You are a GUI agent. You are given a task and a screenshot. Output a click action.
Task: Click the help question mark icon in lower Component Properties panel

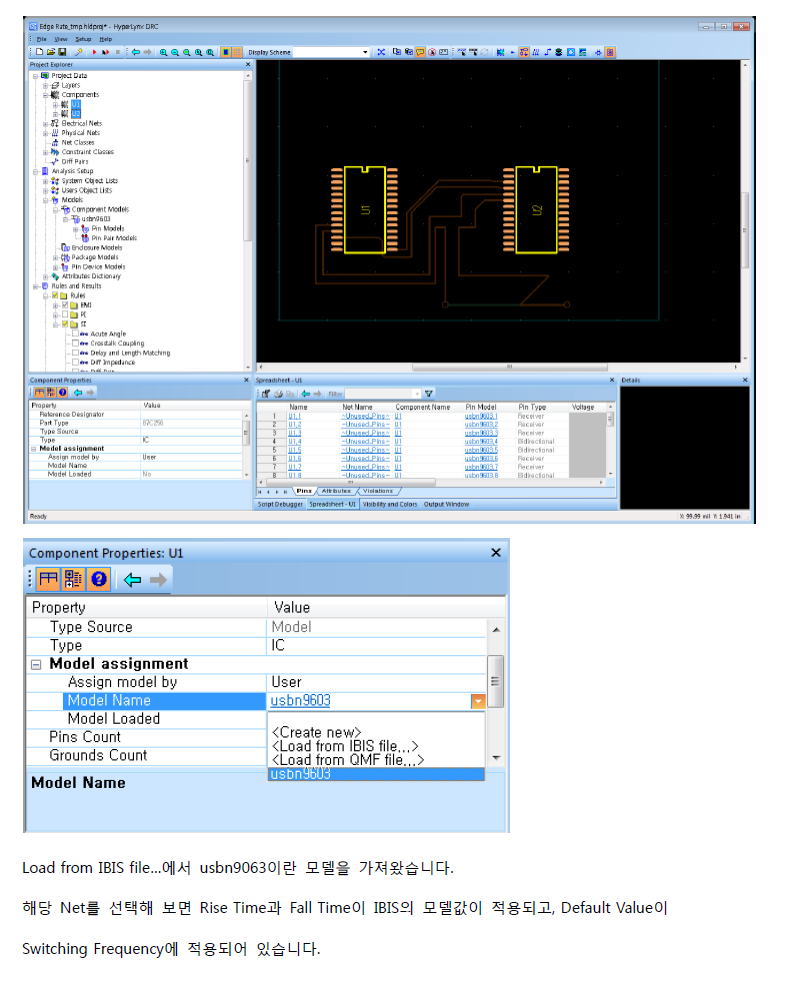(98, 579)
